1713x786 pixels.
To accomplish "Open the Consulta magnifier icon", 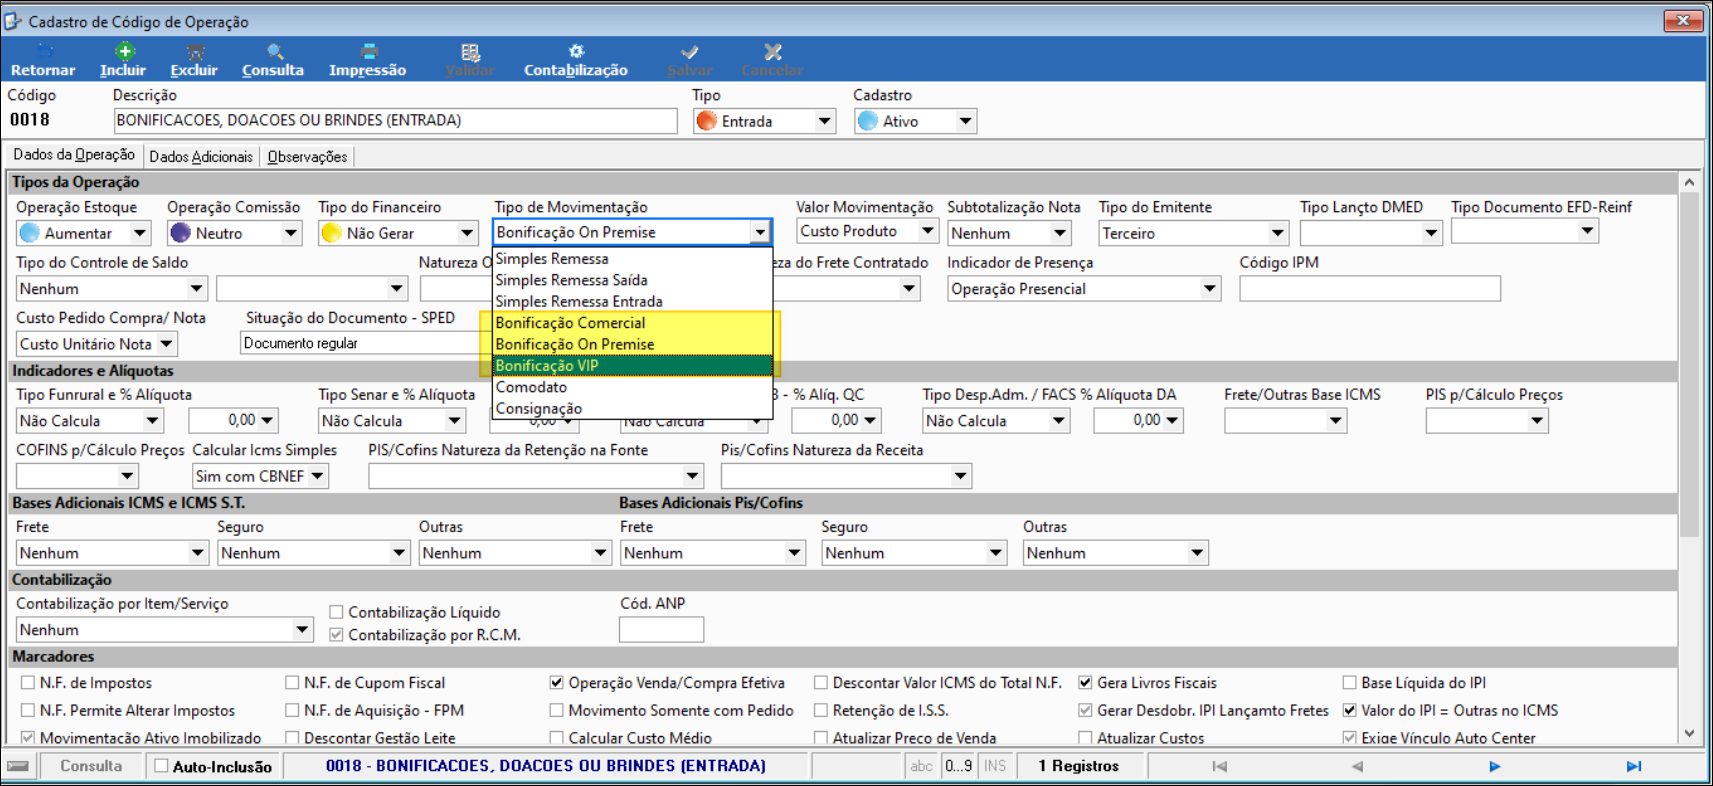I will tap(274, 52).
